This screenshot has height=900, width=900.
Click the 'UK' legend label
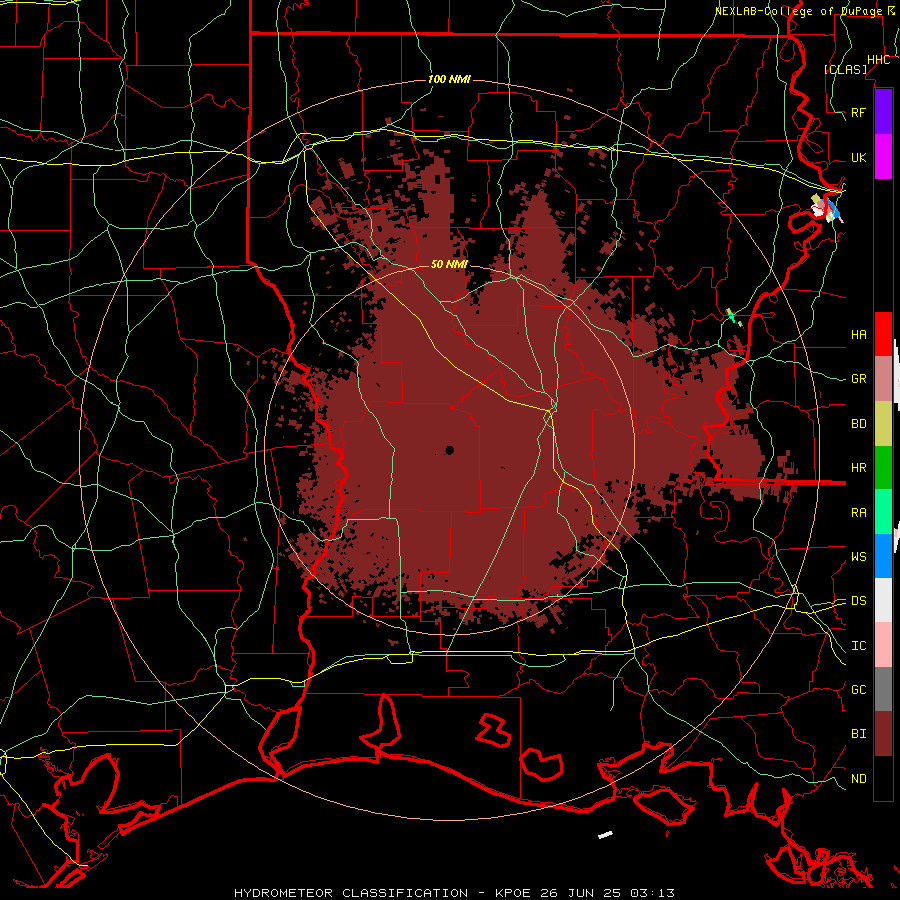[858, 157]
